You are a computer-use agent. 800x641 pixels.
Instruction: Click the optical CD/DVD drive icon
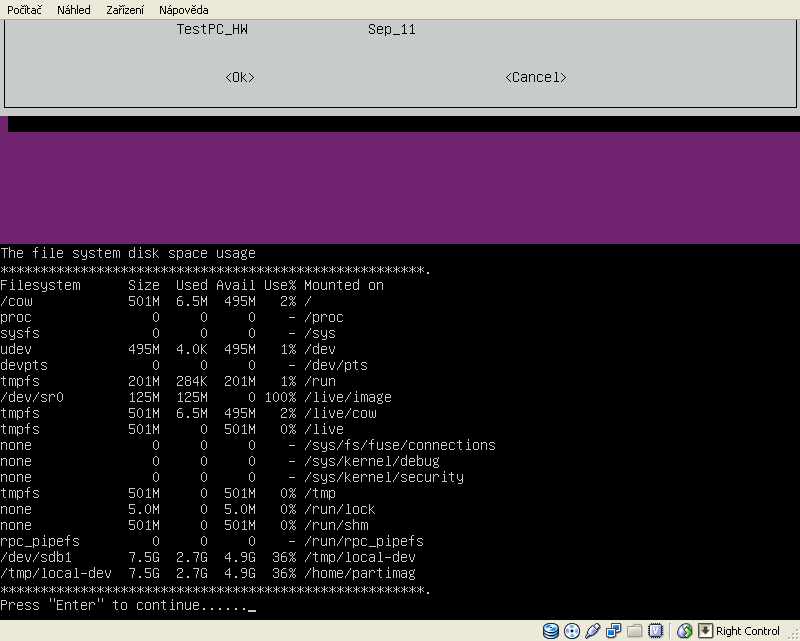572,631
